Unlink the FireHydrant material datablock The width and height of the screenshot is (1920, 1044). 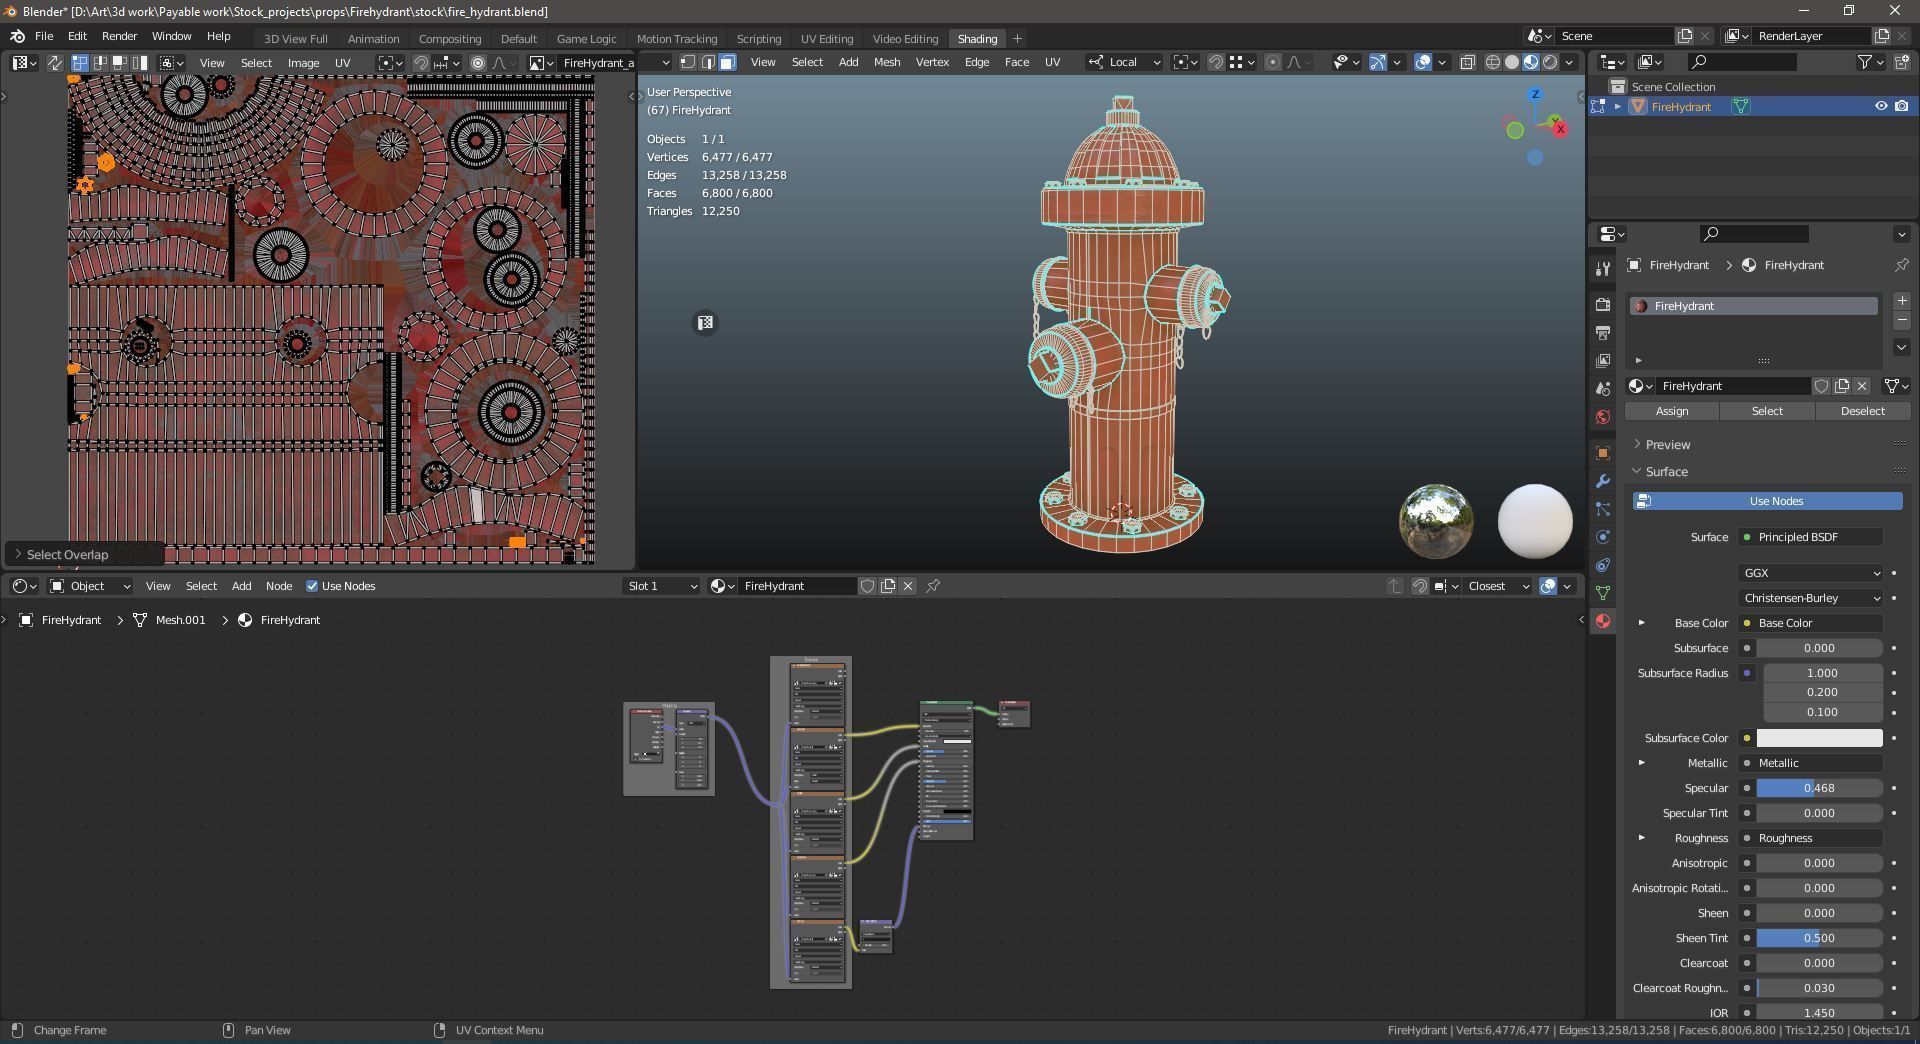point(1861,386)
